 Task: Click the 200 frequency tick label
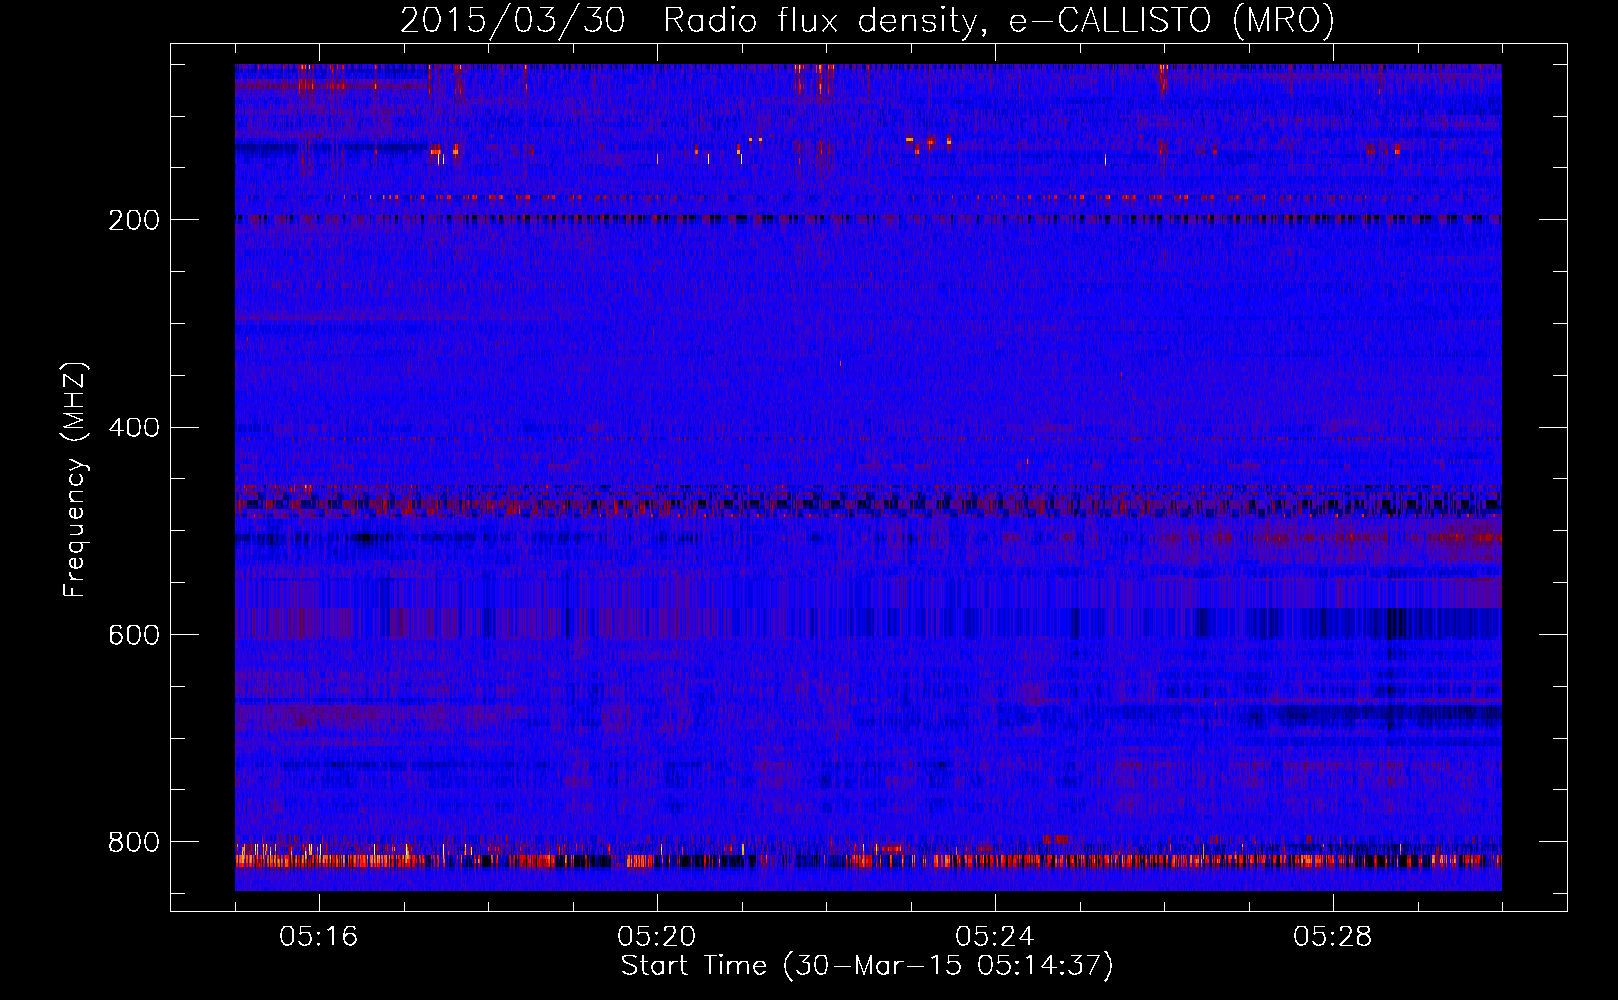pos(134,220)
